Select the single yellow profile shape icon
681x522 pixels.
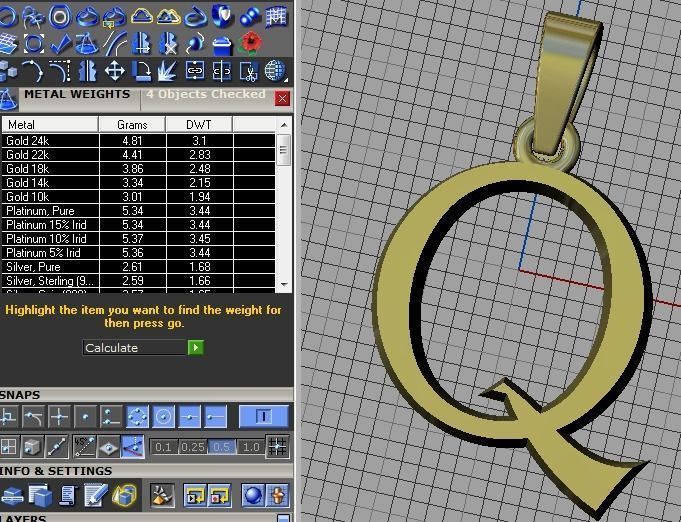point(141,17)
